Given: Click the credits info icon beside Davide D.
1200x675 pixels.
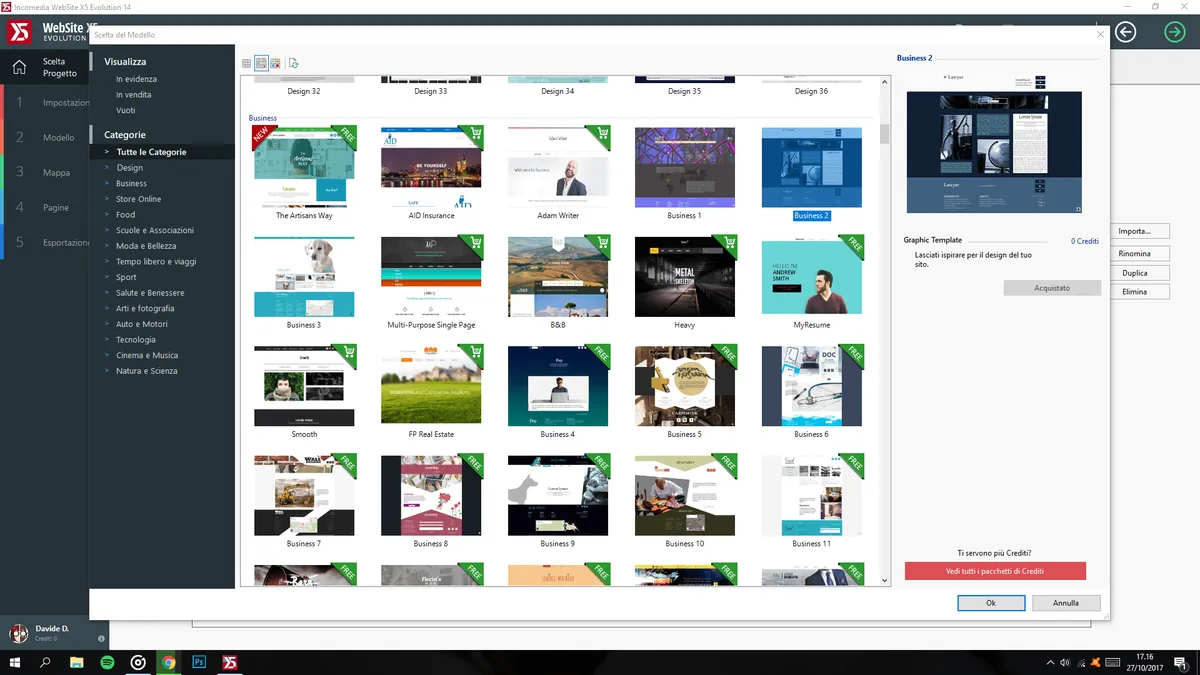Looking at the screenshot, I should coord(101,638).
